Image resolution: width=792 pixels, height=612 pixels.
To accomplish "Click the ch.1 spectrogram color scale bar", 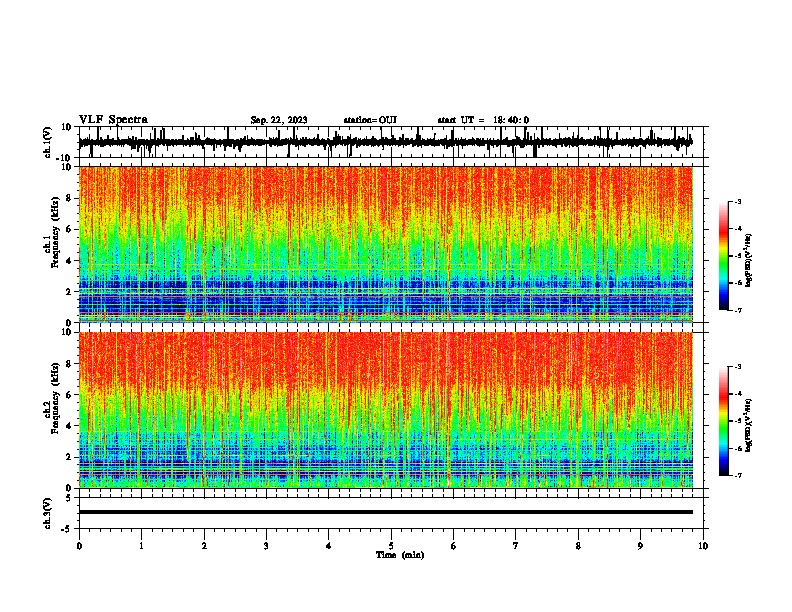I will (x=724, y=256).
